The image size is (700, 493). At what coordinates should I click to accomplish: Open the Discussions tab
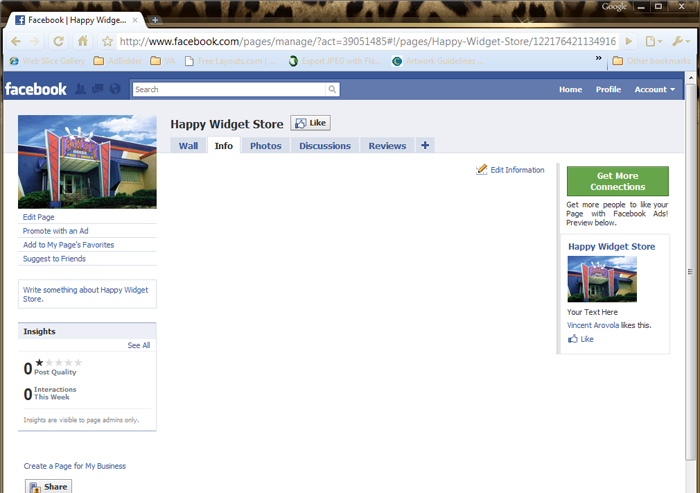[325, 146]
